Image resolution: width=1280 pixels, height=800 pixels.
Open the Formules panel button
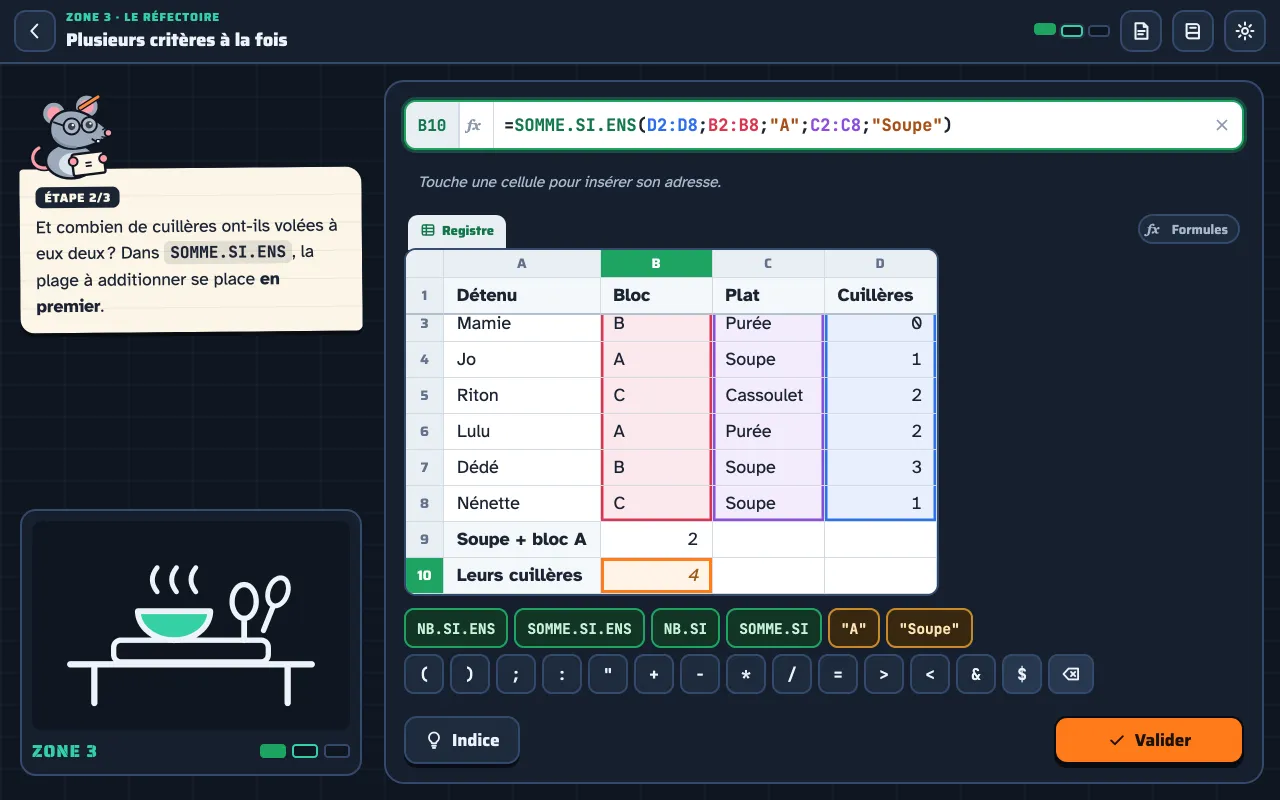pyautogui.click(x=1189, y=229)
